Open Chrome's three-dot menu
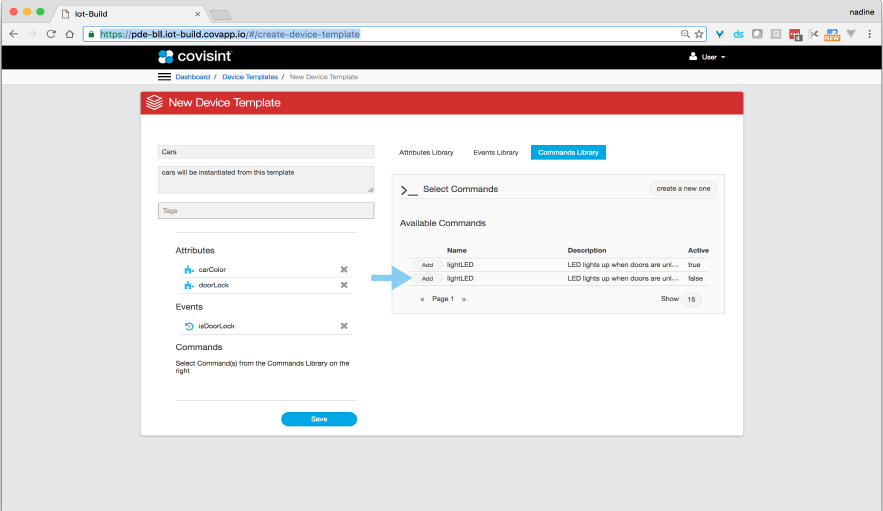 pos(870,33)
